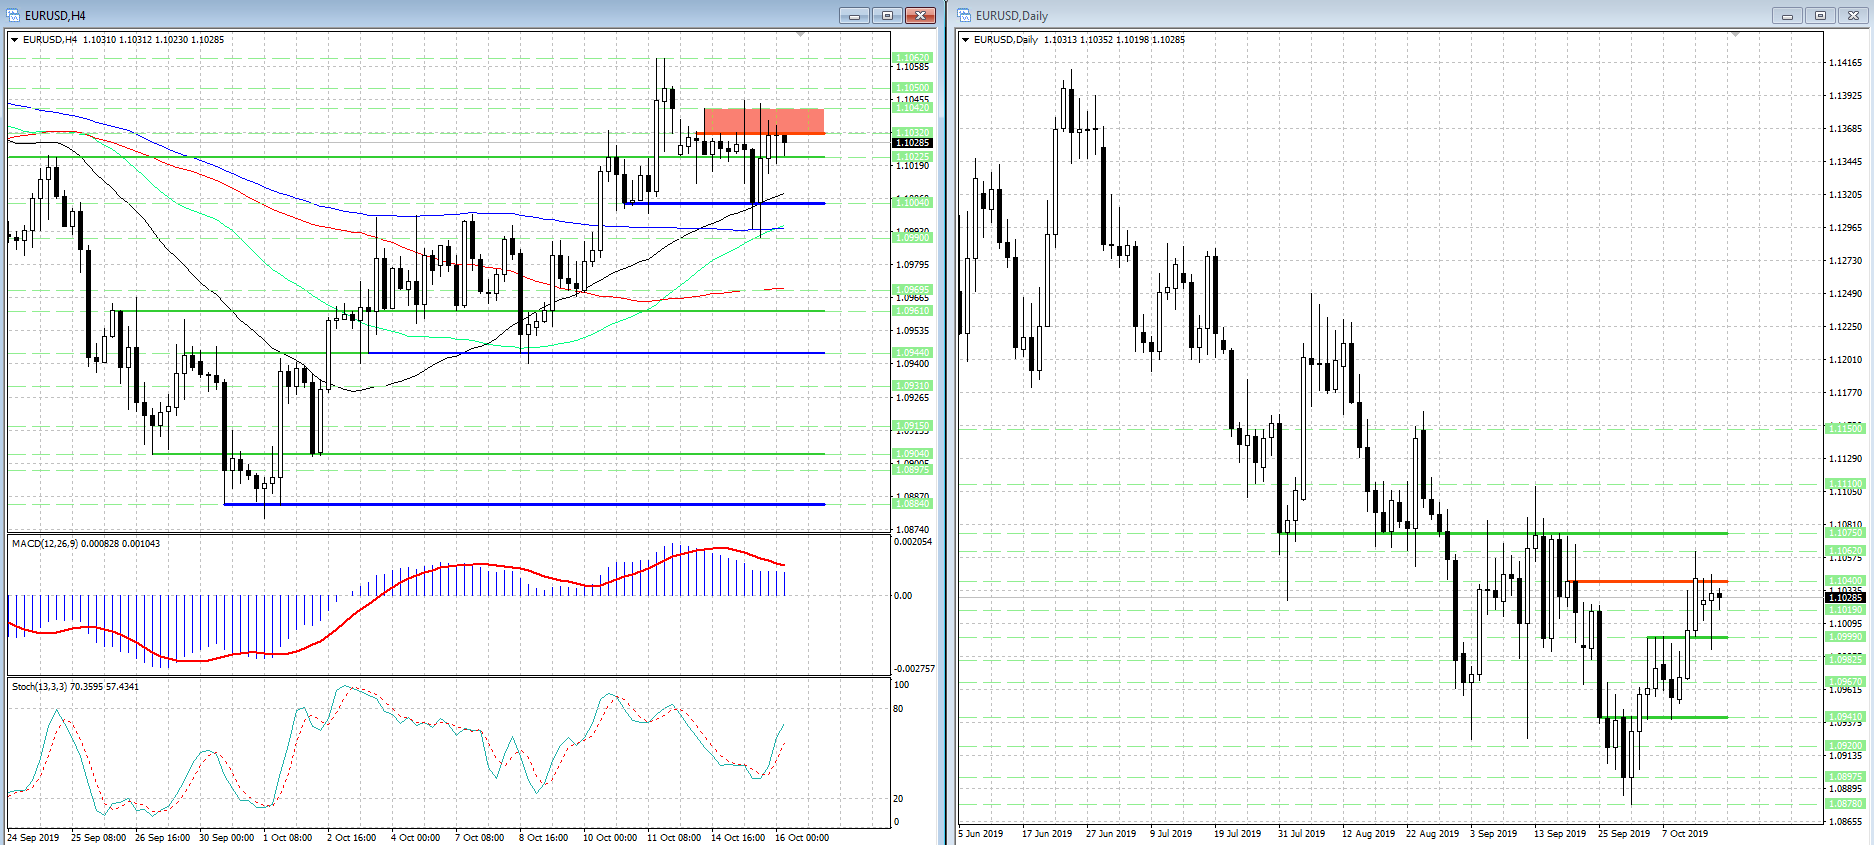Click the MACD(12,26,9) indicator label
This screenshot has height=845, width=1874.
pyautogui.click(x=85, y=544)
